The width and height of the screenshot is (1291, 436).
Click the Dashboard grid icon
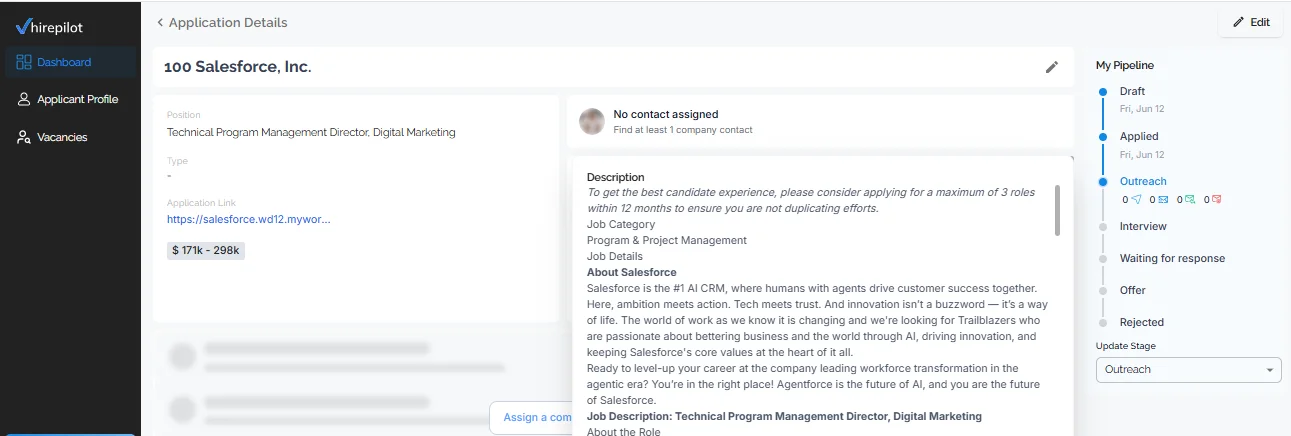[24, 62]
